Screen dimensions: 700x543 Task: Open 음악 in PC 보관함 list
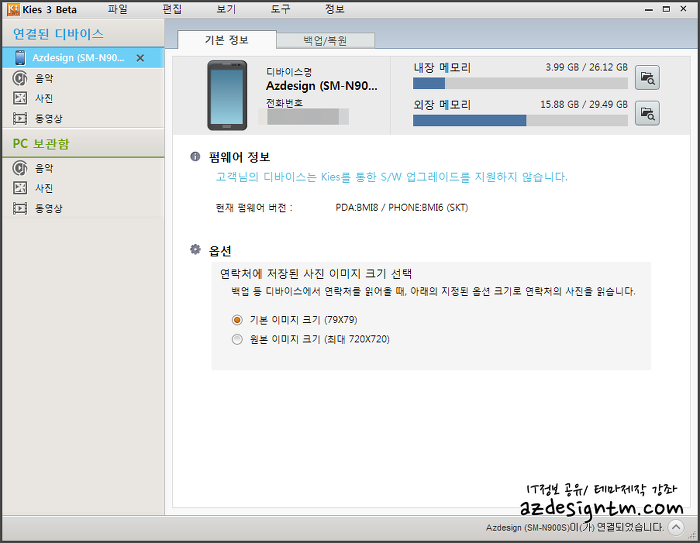coord(44,168)
